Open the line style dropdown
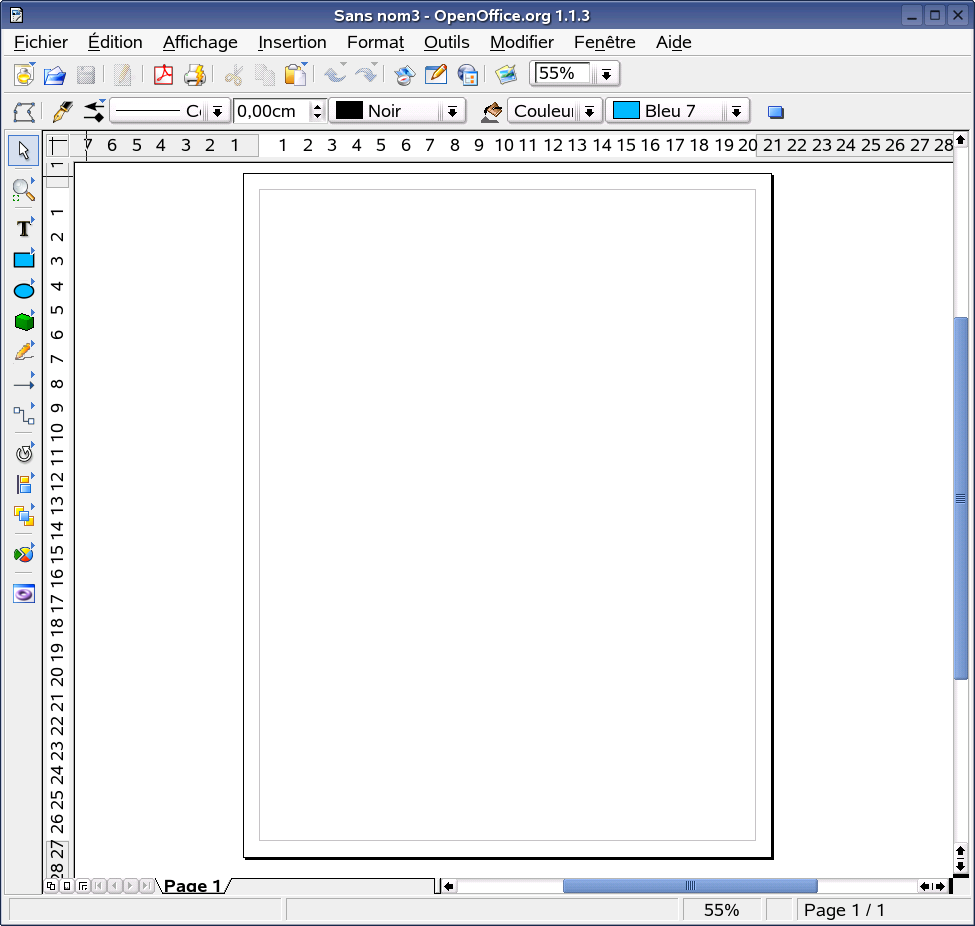The image size is (975, 926). point(218,111)
